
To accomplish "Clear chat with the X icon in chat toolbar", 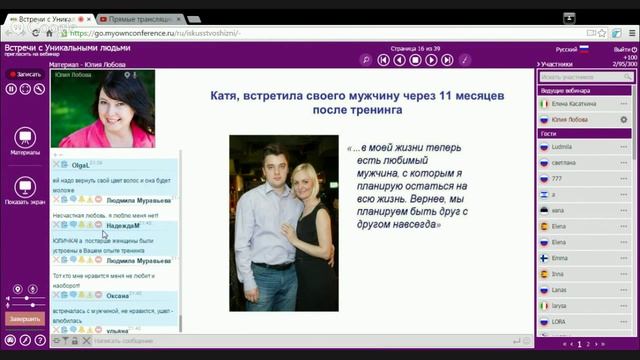I will coord(86,340).
